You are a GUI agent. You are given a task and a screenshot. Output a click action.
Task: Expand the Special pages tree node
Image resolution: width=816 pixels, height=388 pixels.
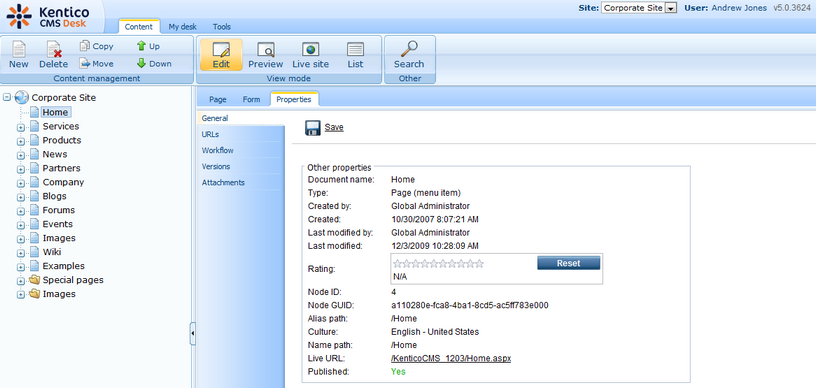21,281
